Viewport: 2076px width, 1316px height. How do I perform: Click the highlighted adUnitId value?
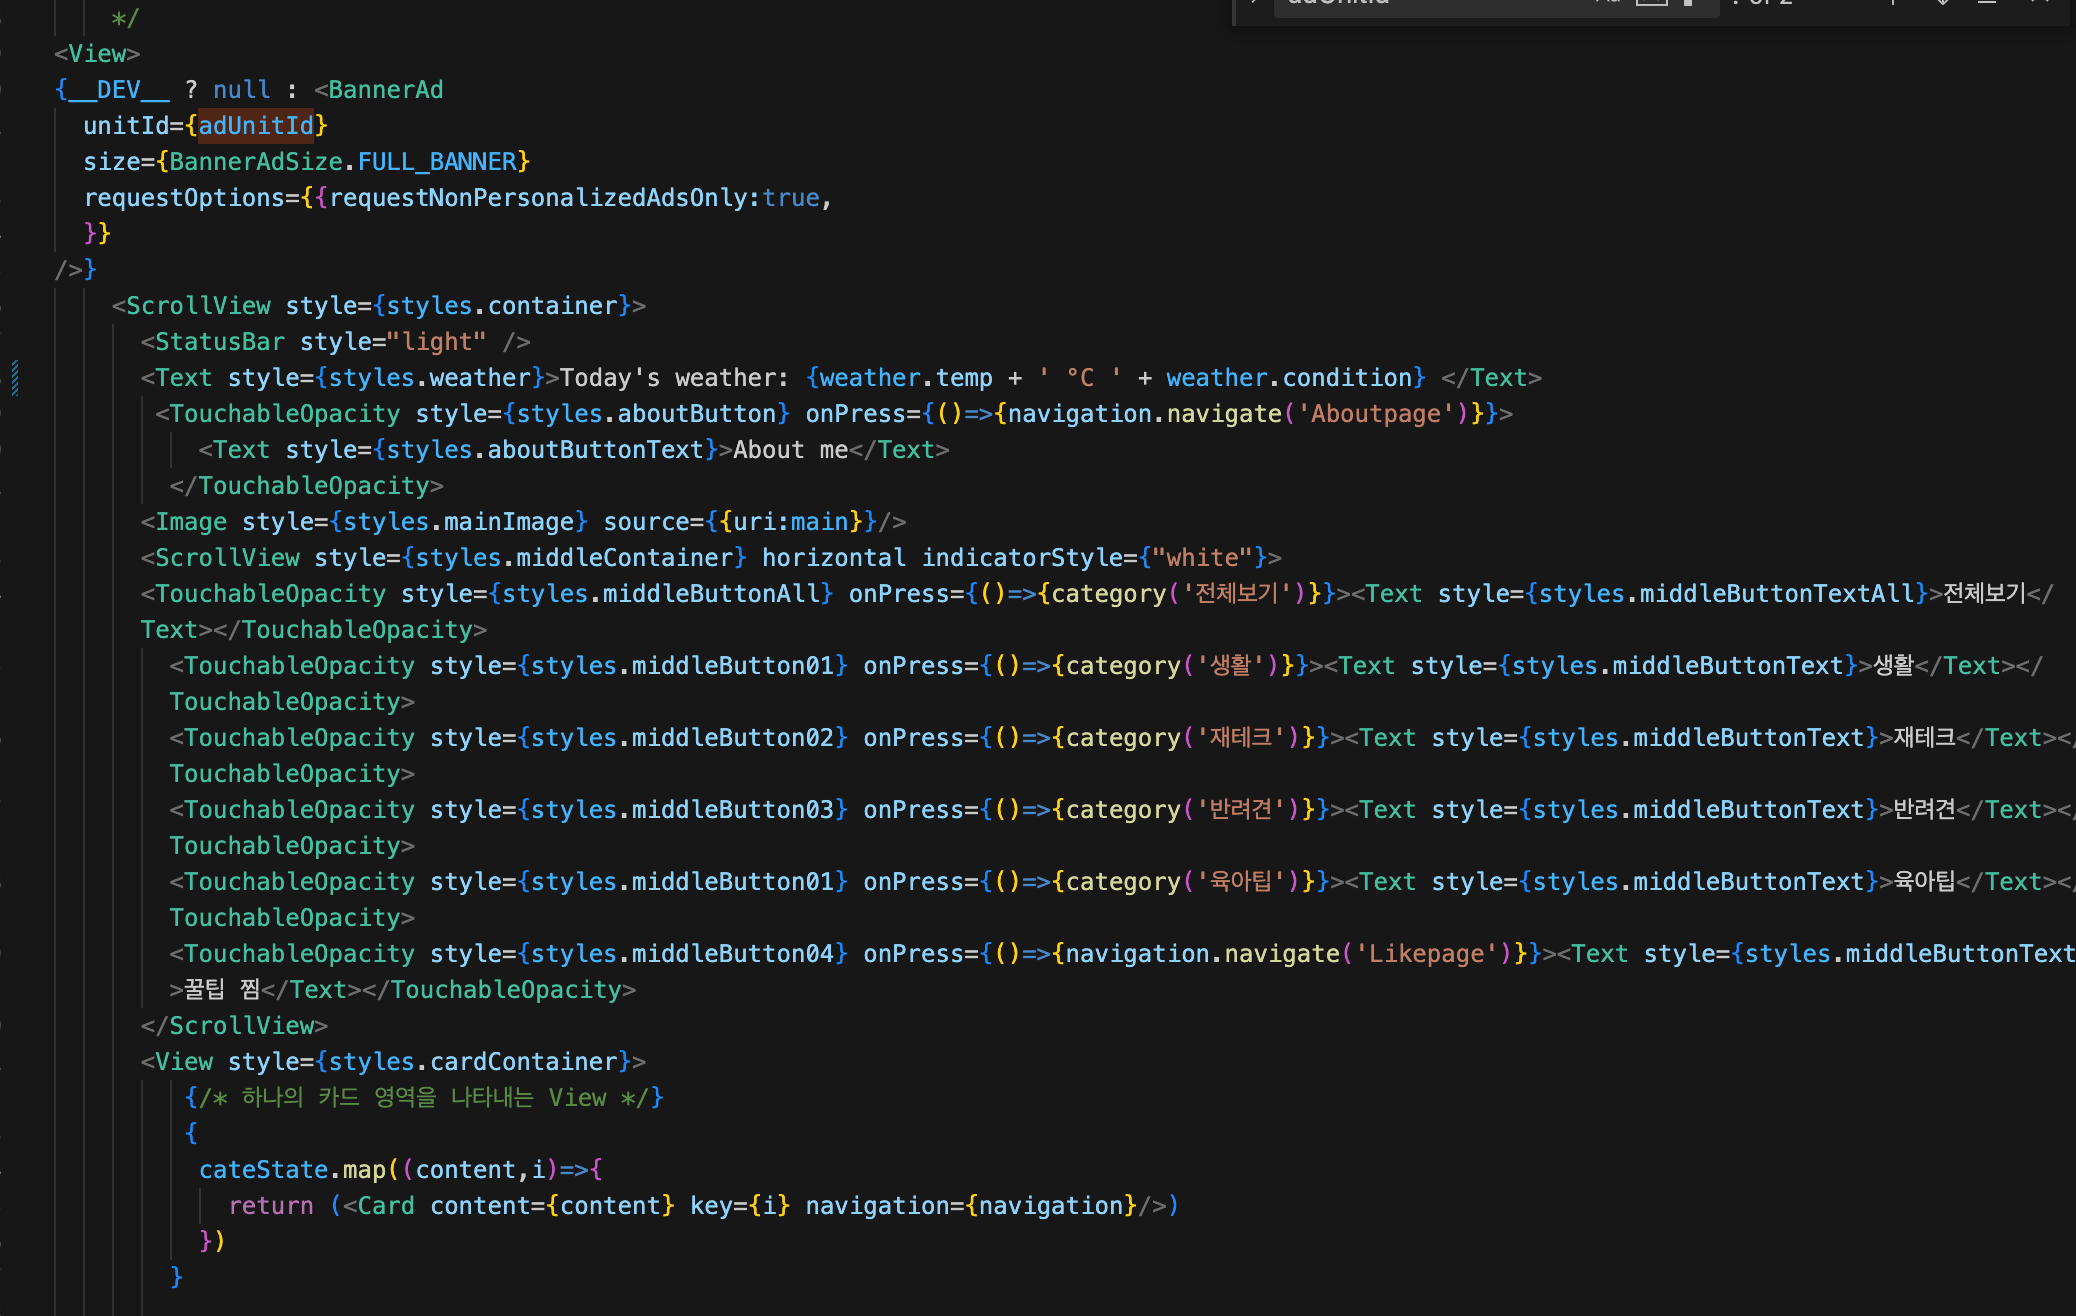(256, 126)
